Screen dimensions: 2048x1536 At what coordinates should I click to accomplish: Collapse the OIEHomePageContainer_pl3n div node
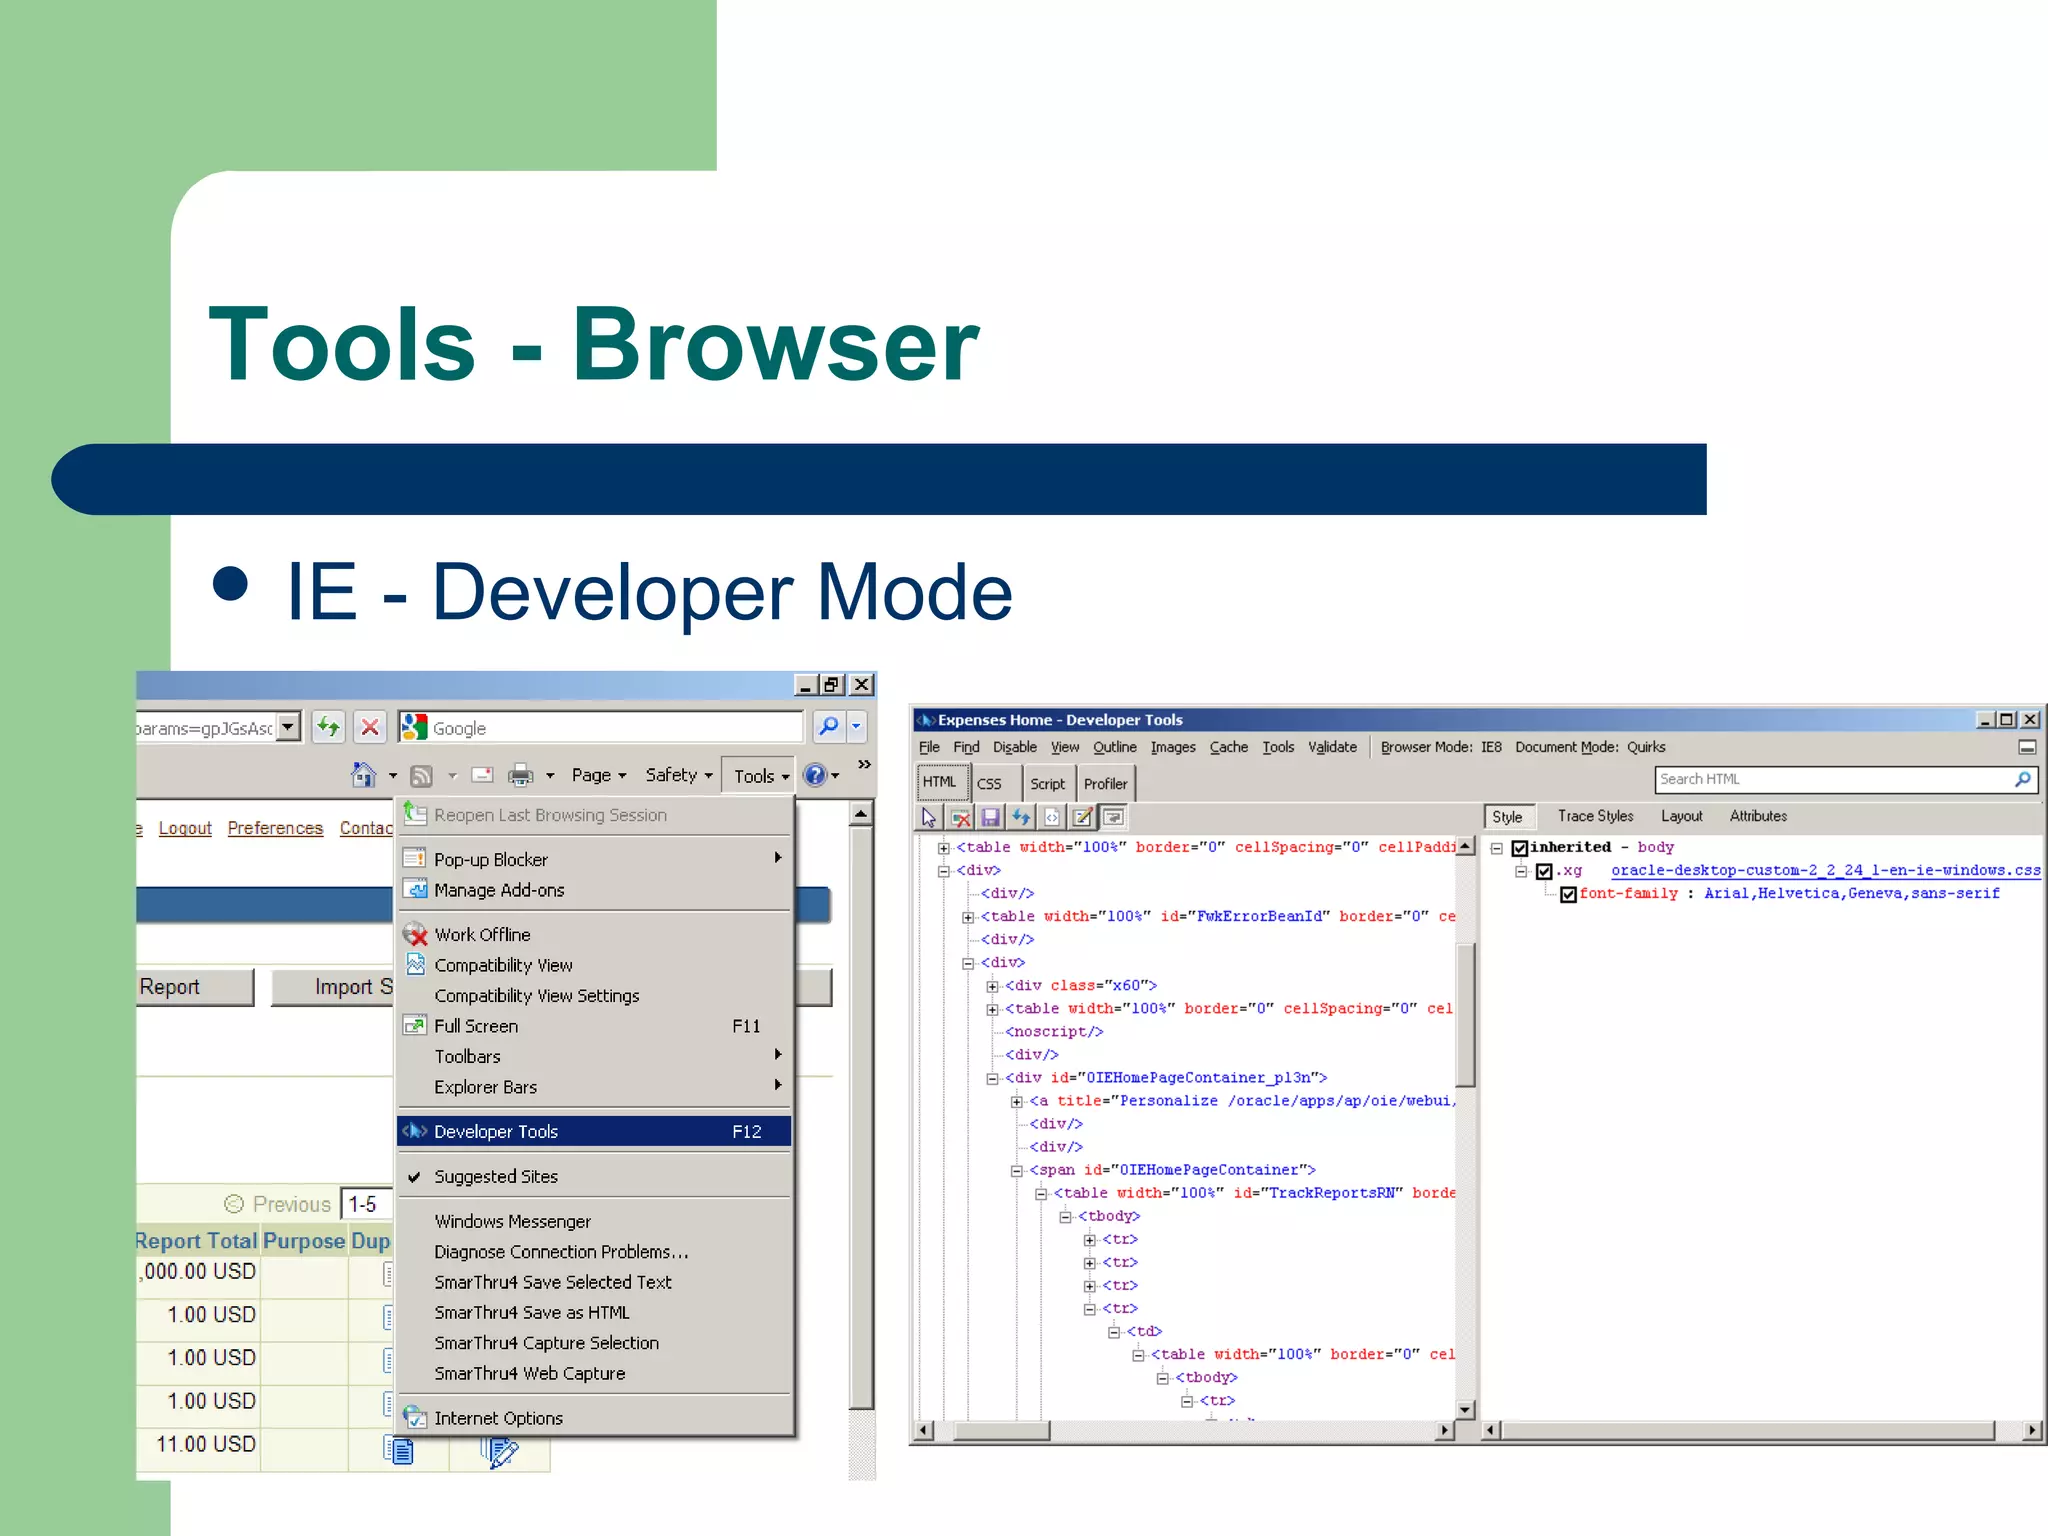[992, 1078]
